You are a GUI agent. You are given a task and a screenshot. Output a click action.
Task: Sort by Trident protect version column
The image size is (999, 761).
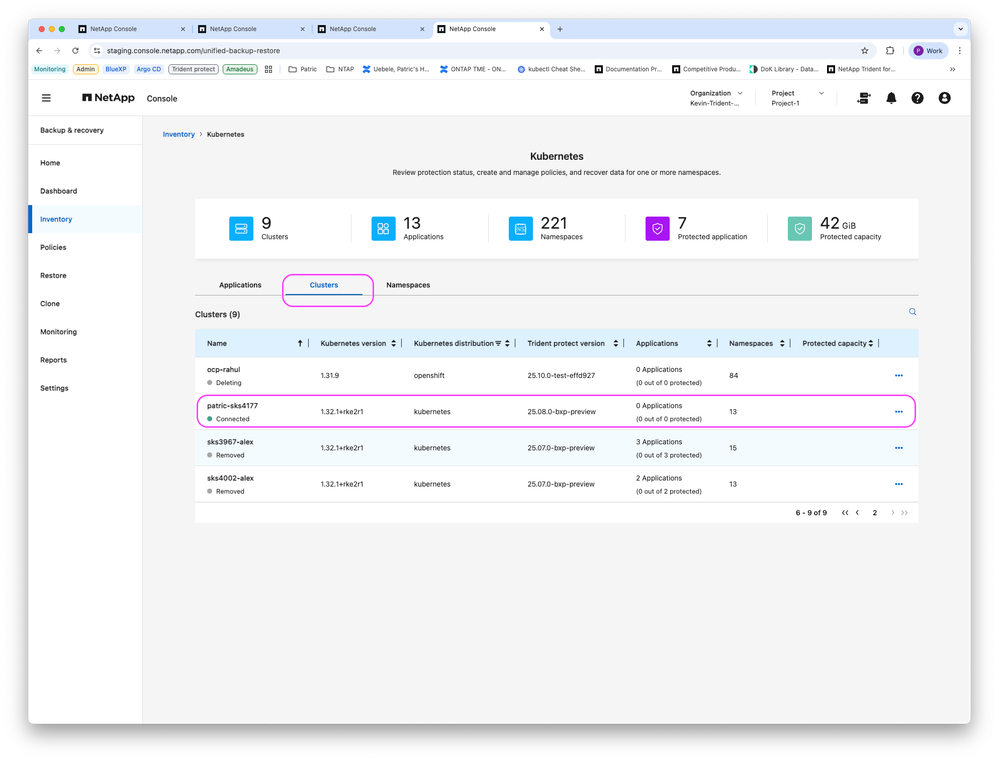(x=615, y=344)
